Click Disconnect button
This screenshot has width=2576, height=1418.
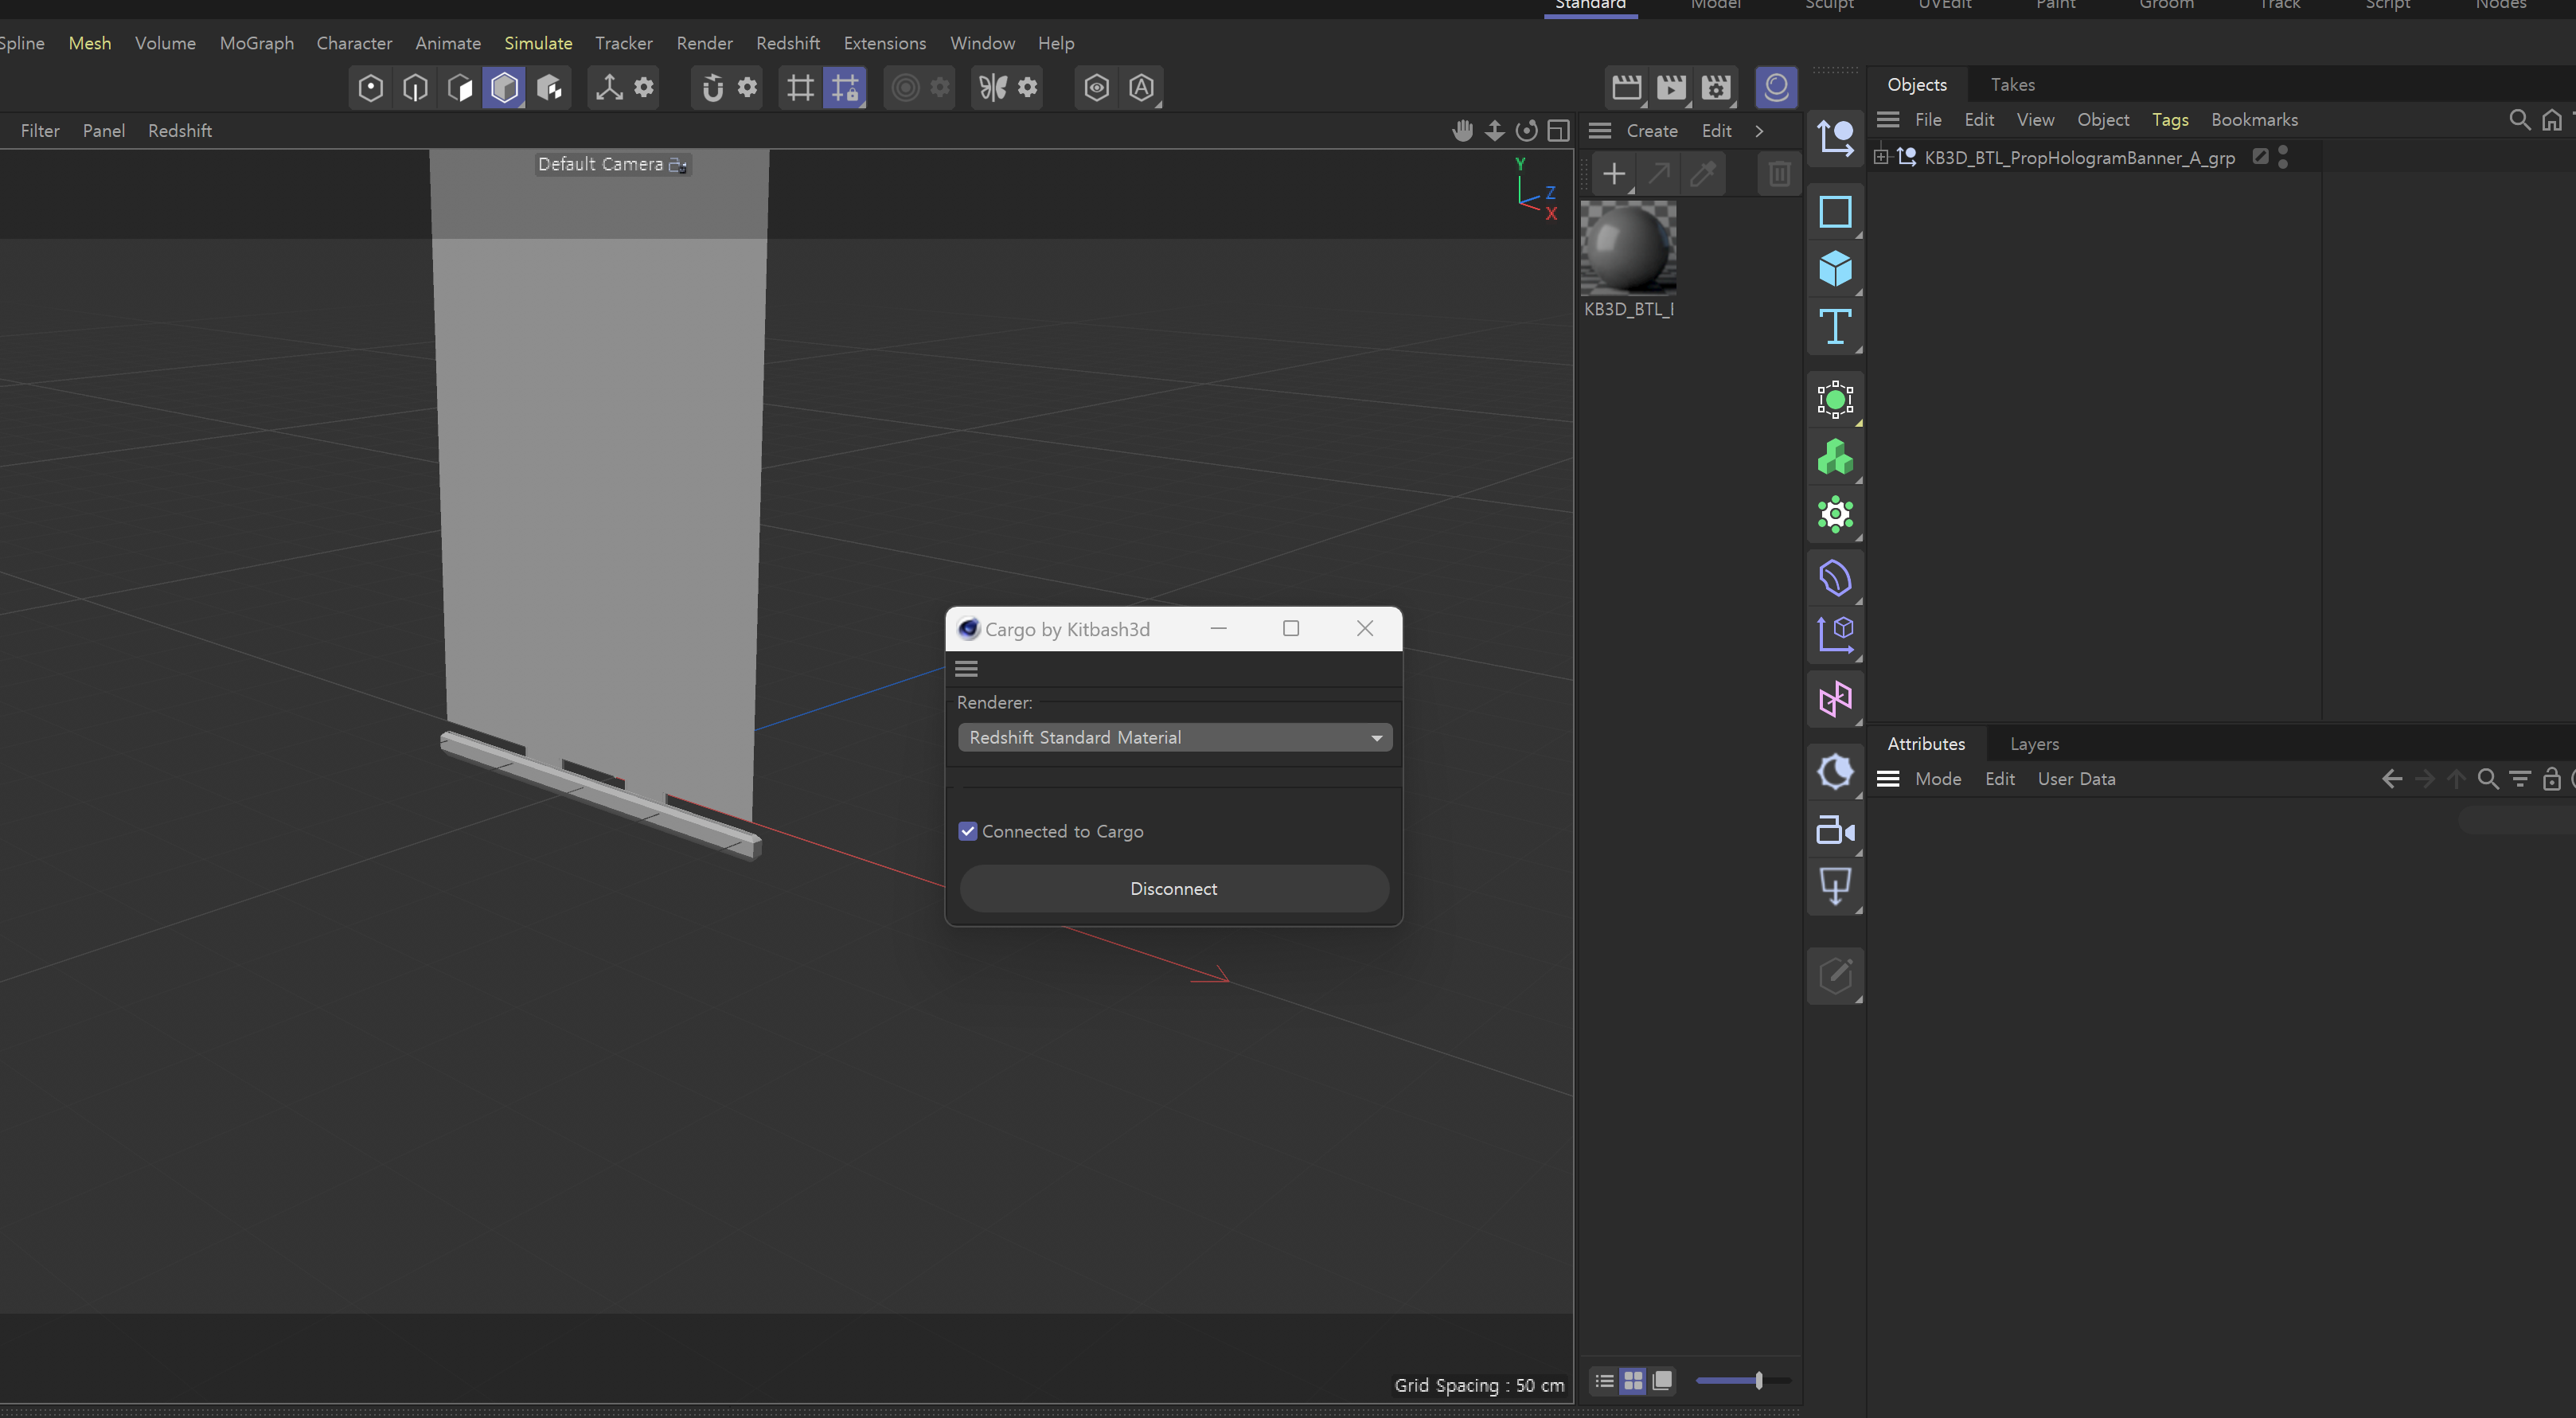tap(1174, 889)
